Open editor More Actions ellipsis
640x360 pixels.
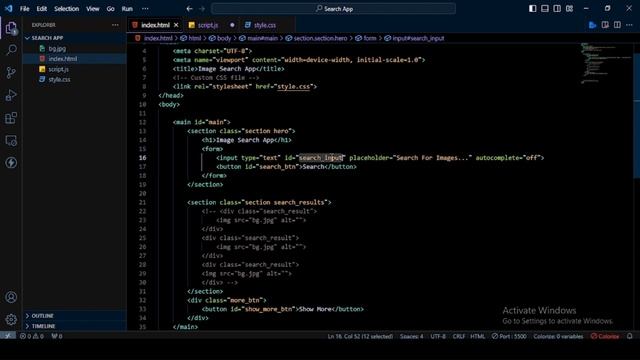[x=629, y=25]
